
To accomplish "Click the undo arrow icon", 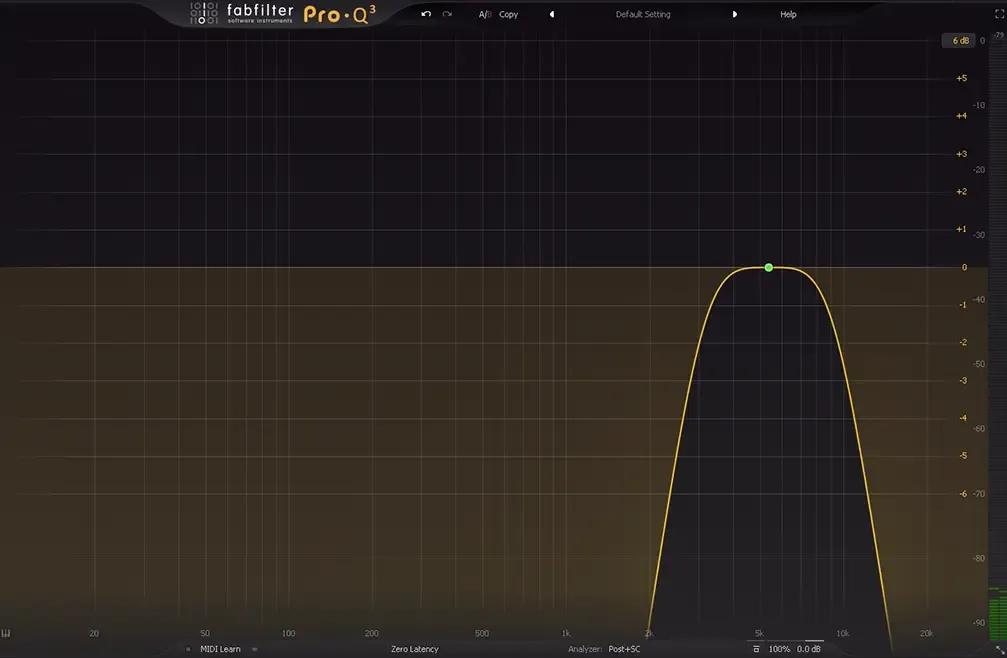I will click(426, 14).
